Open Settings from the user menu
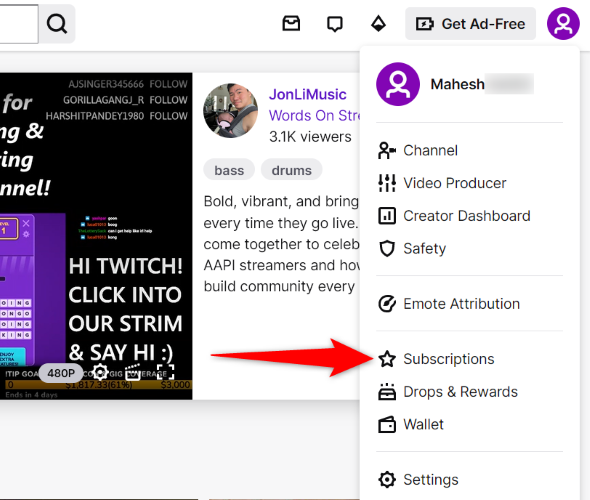590x500 pixels. pyautogui.click(x=469, y=480)
